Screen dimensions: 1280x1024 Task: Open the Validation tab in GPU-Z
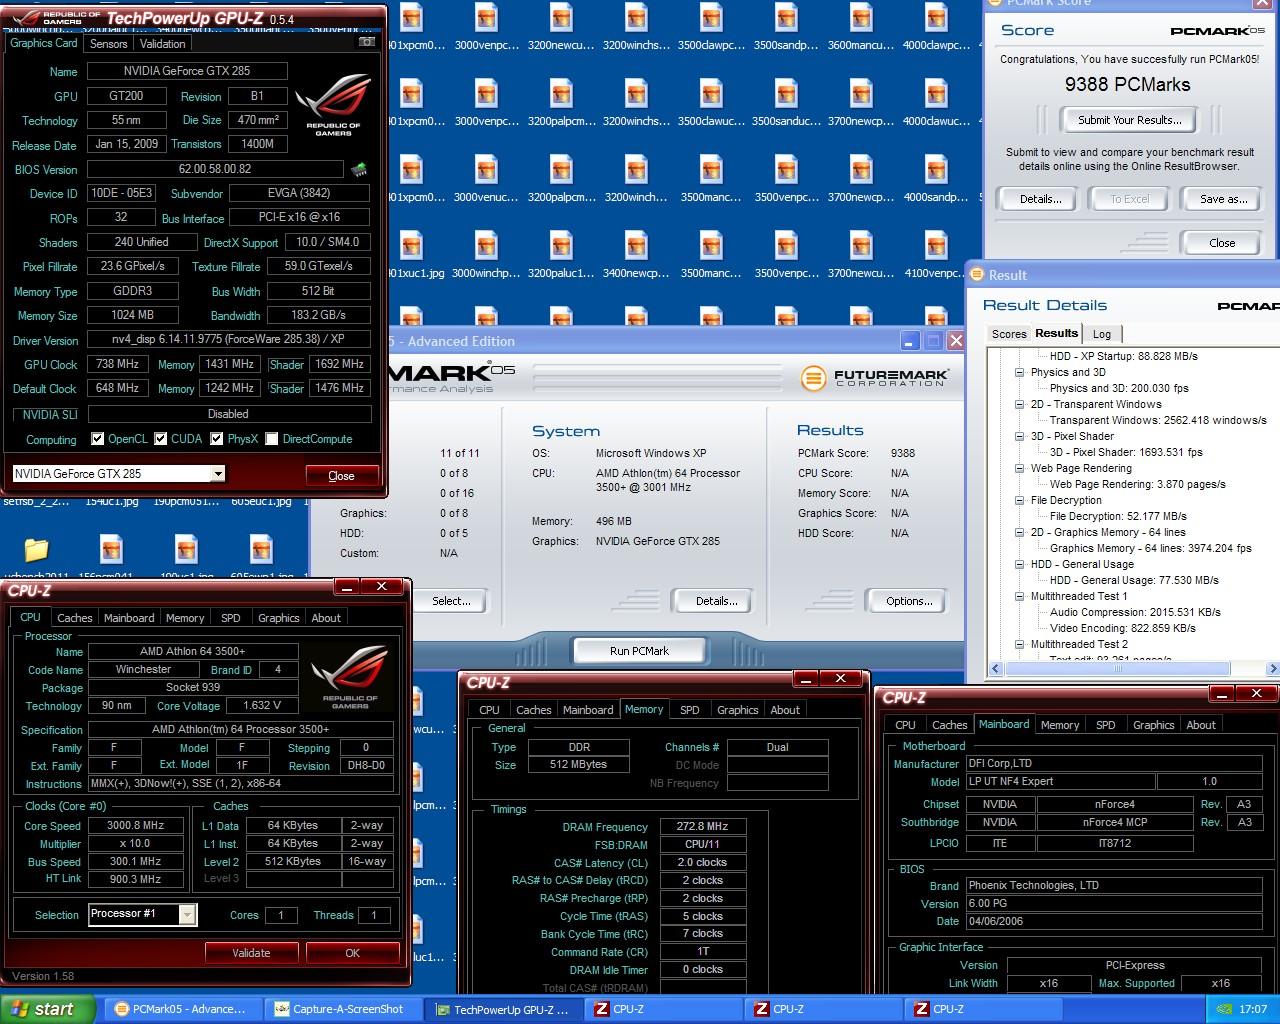[x=162, y=44]
